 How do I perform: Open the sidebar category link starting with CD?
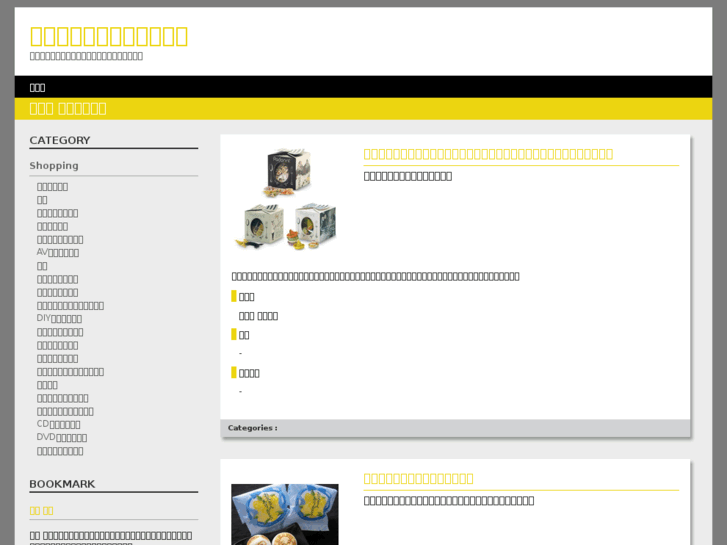tap(58, 424)
